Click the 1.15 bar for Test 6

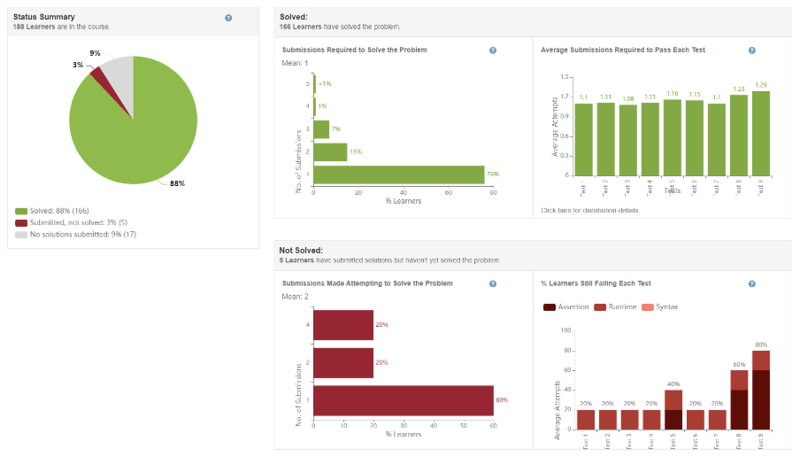694,138
